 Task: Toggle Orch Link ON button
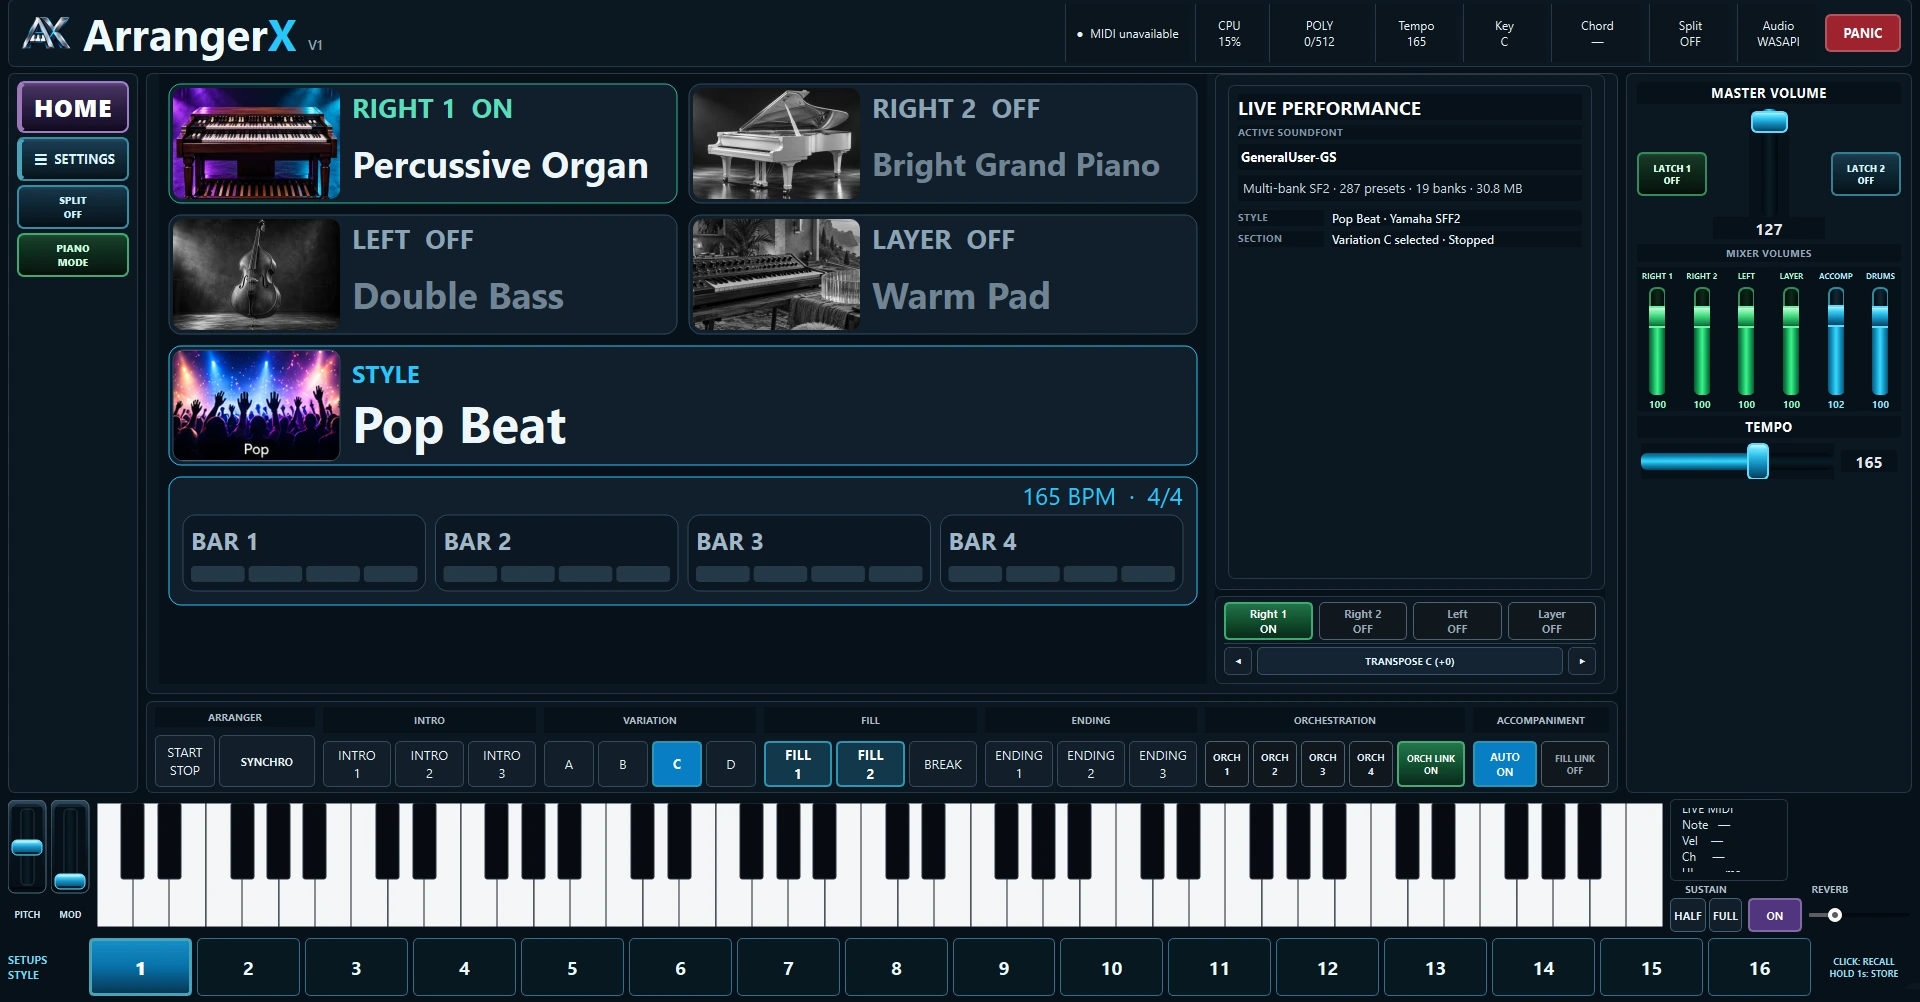coord(1431,764)
